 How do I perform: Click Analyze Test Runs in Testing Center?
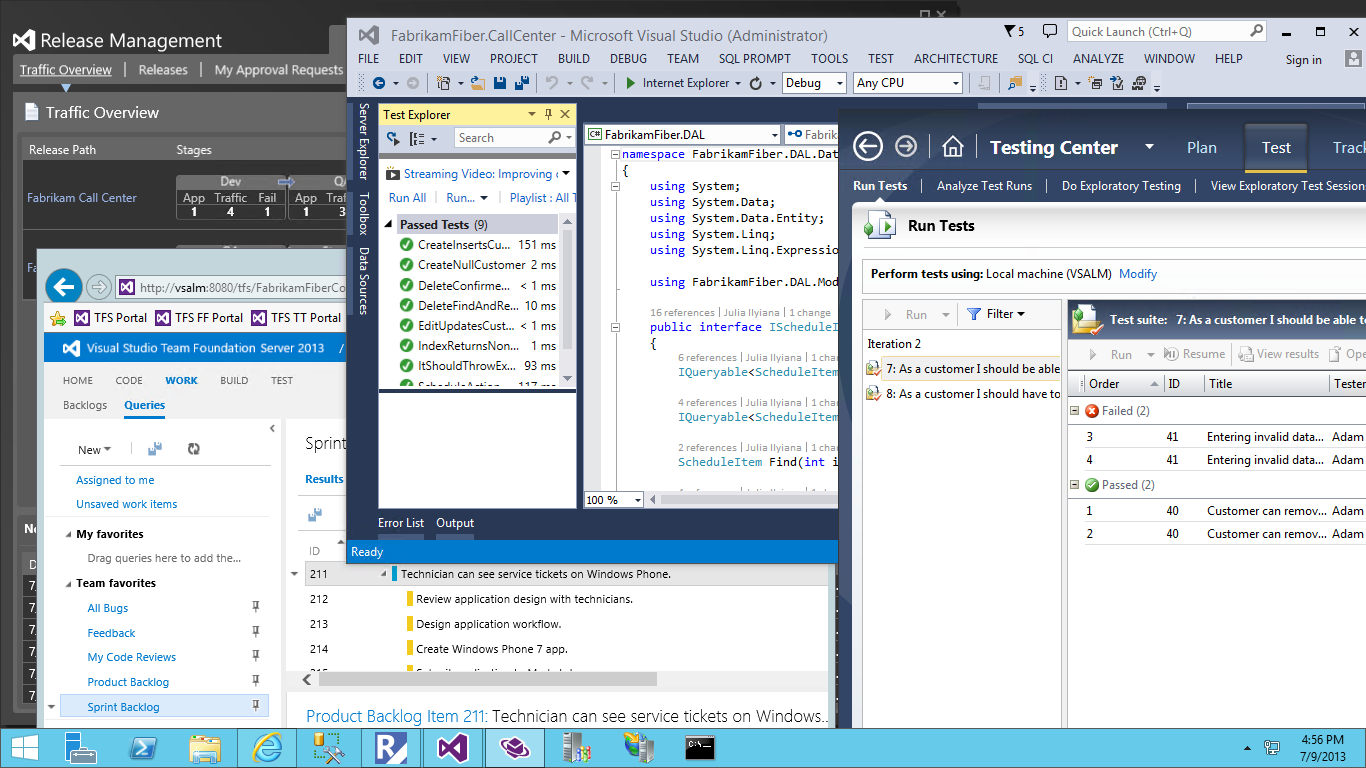tap(984, 186)
